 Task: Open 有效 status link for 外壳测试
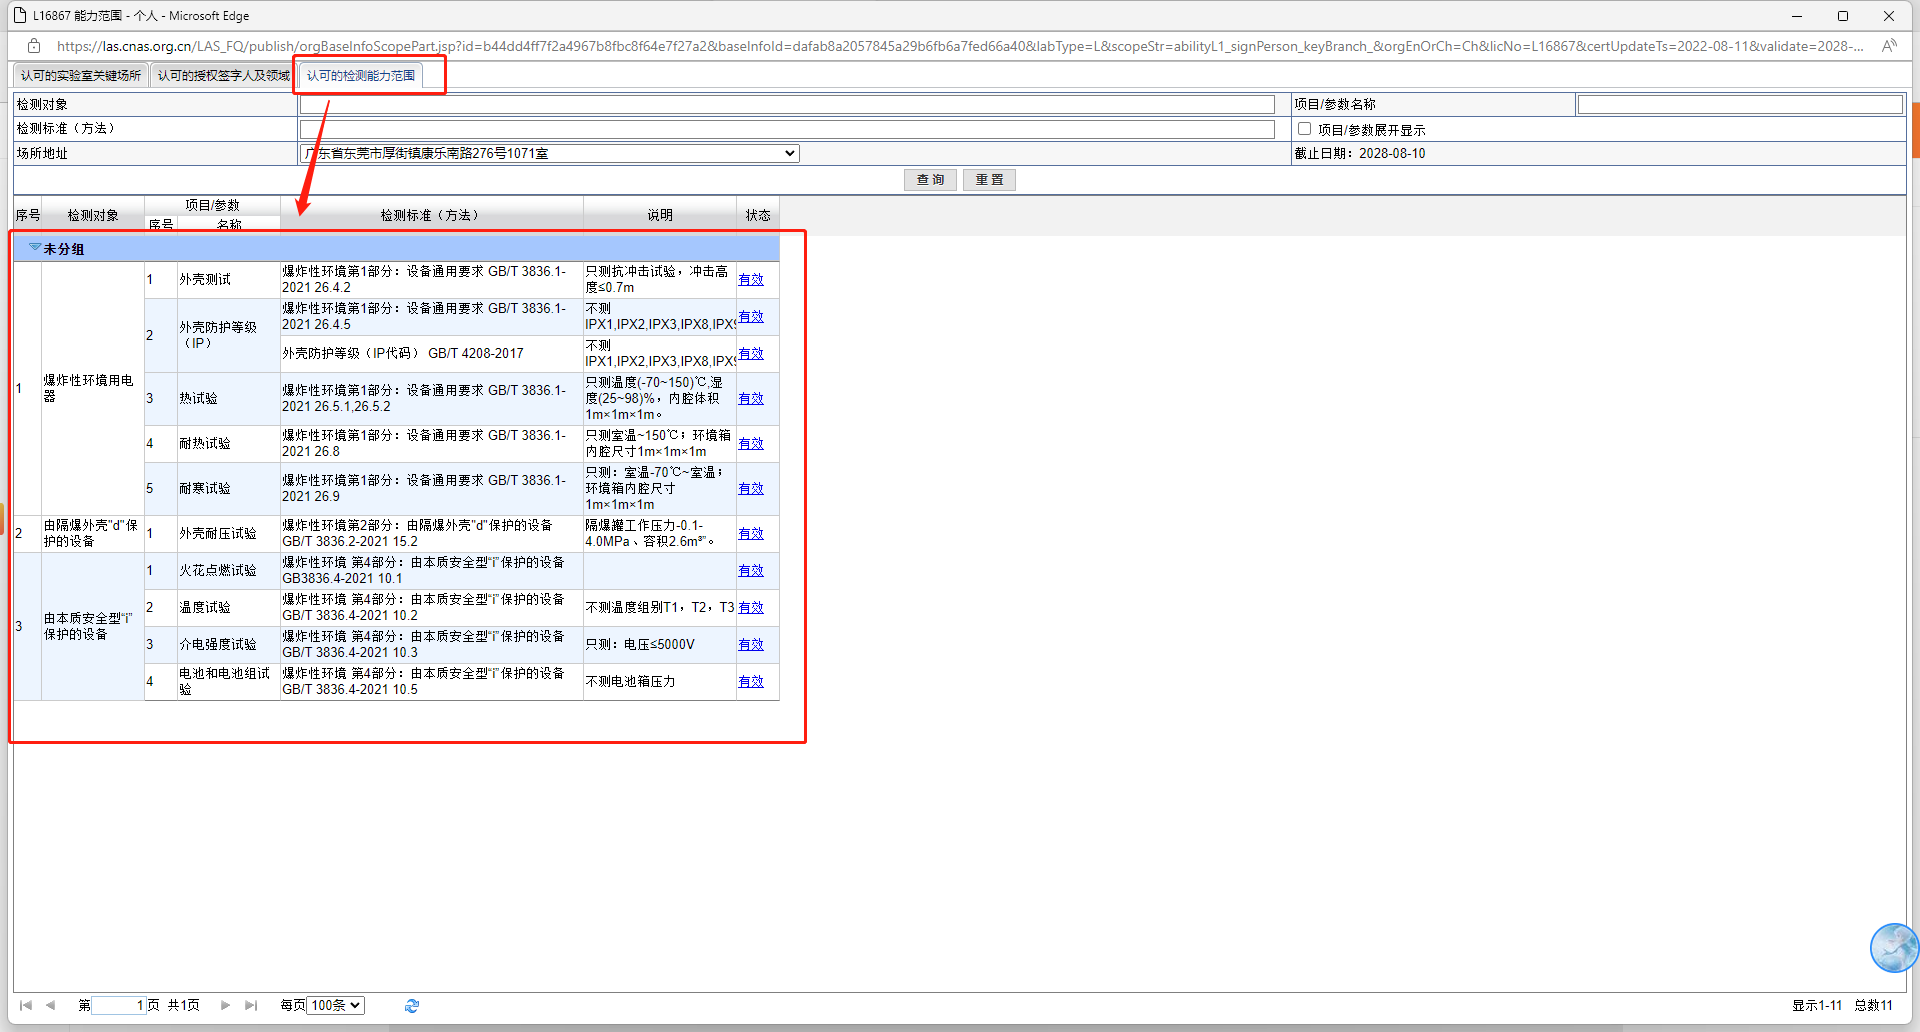[750, 279]
